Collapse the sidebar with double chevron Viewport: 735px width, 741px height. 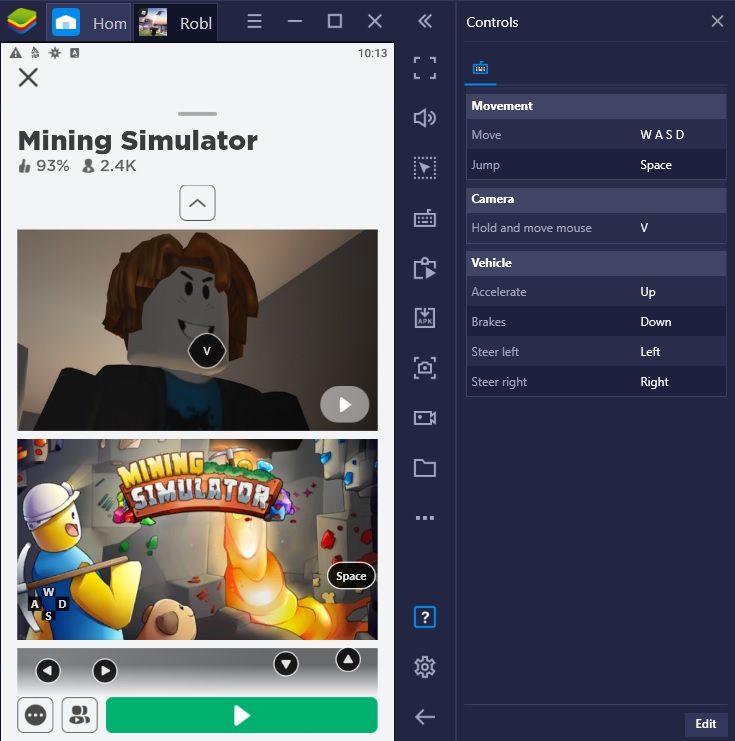click(425, 21)
